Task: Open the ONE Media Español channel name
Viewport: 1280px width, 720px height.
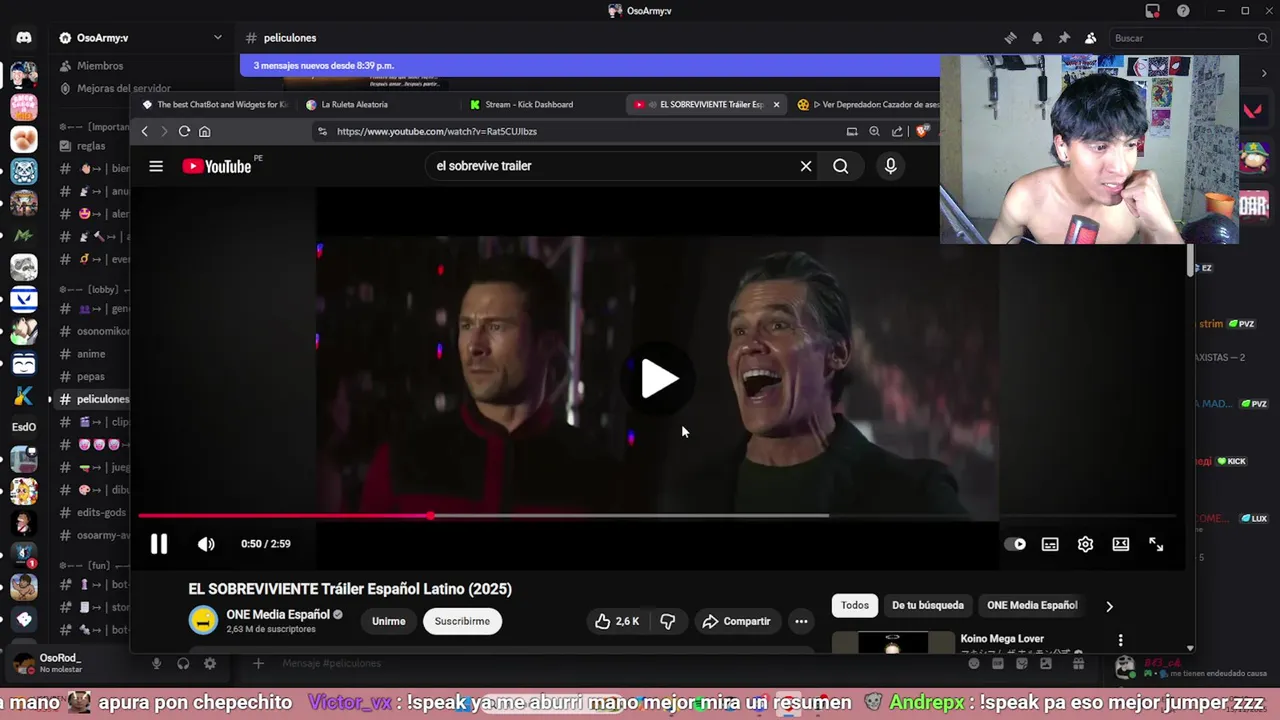Action: pos(278,614)
